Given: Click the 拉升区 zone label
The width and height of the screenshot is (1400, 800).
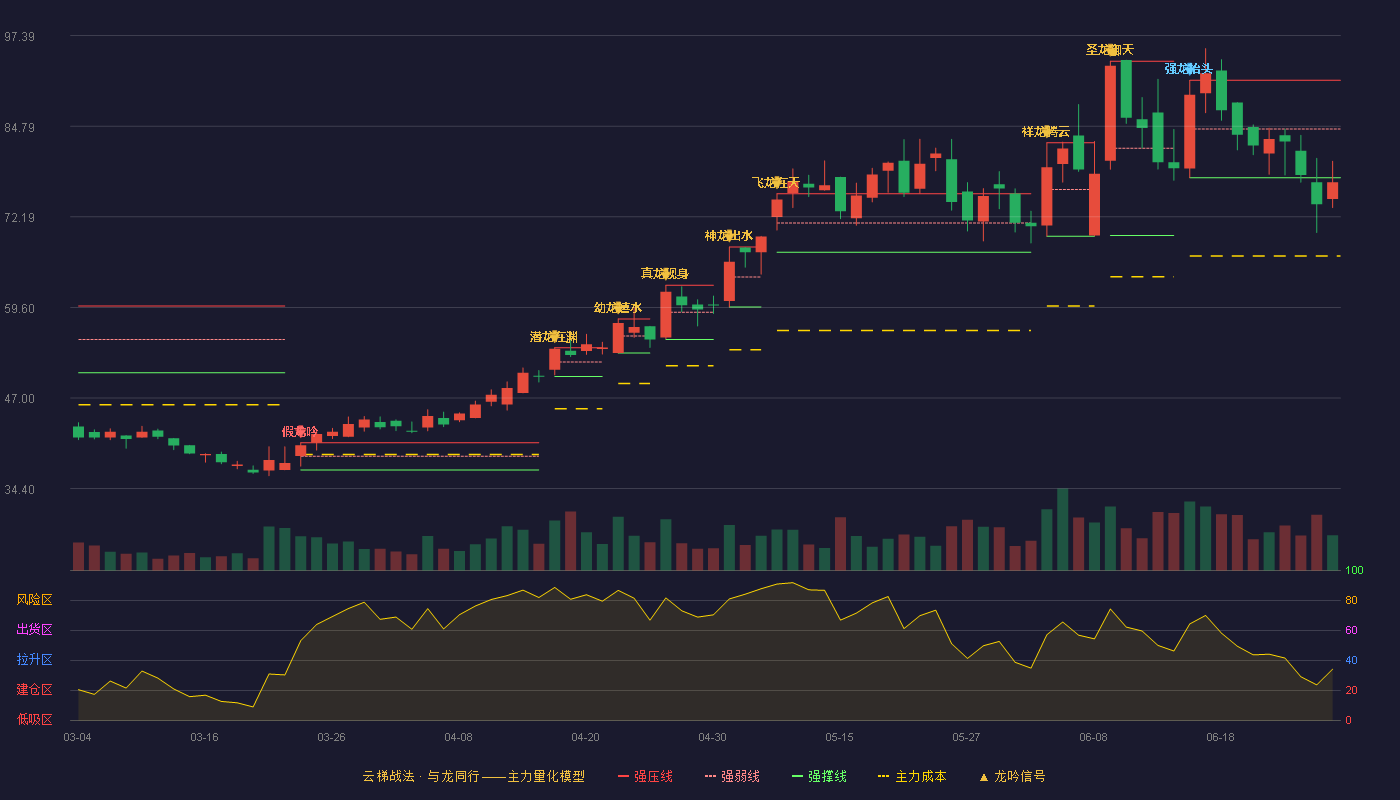Looking at the screenshot, I should tap(34, 660).
